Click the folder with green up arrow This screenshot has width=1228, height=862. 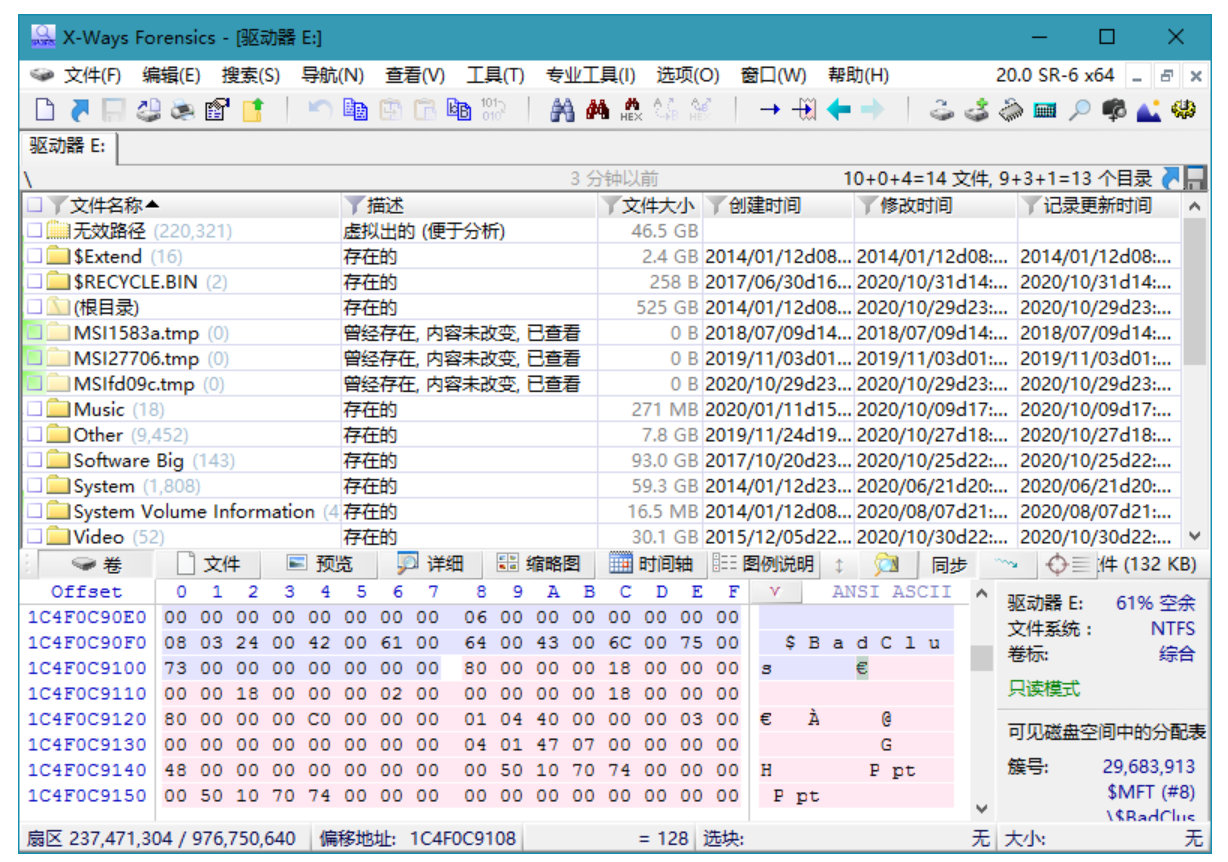[x=253, y=111]
